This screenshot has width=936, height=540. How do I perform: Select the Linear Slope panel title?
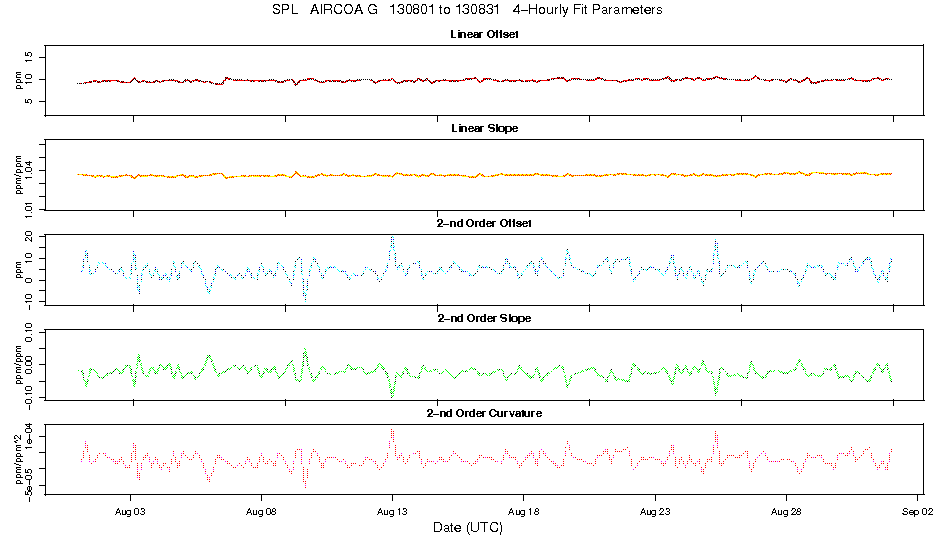[x=484, y=128]
